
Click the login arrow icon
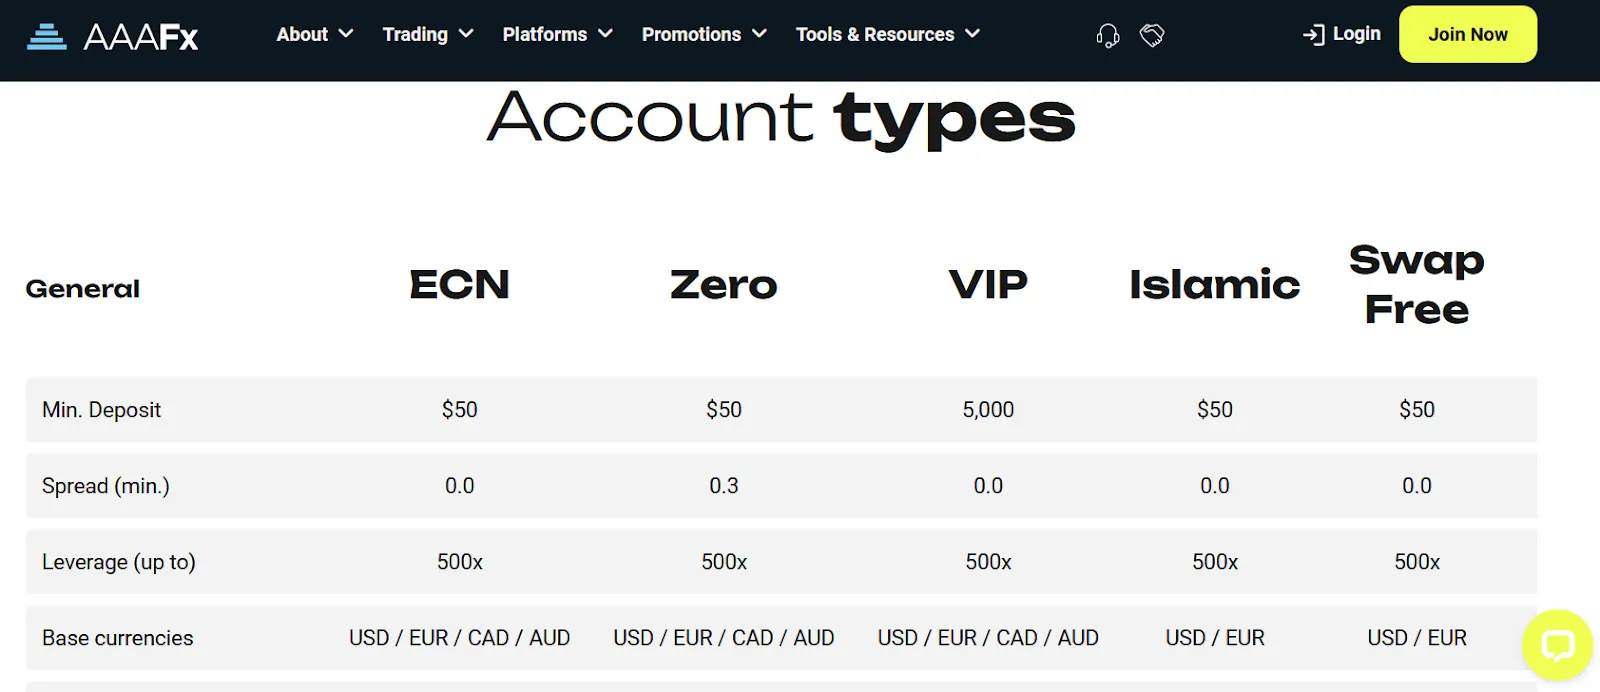(x=1313, y=35)
